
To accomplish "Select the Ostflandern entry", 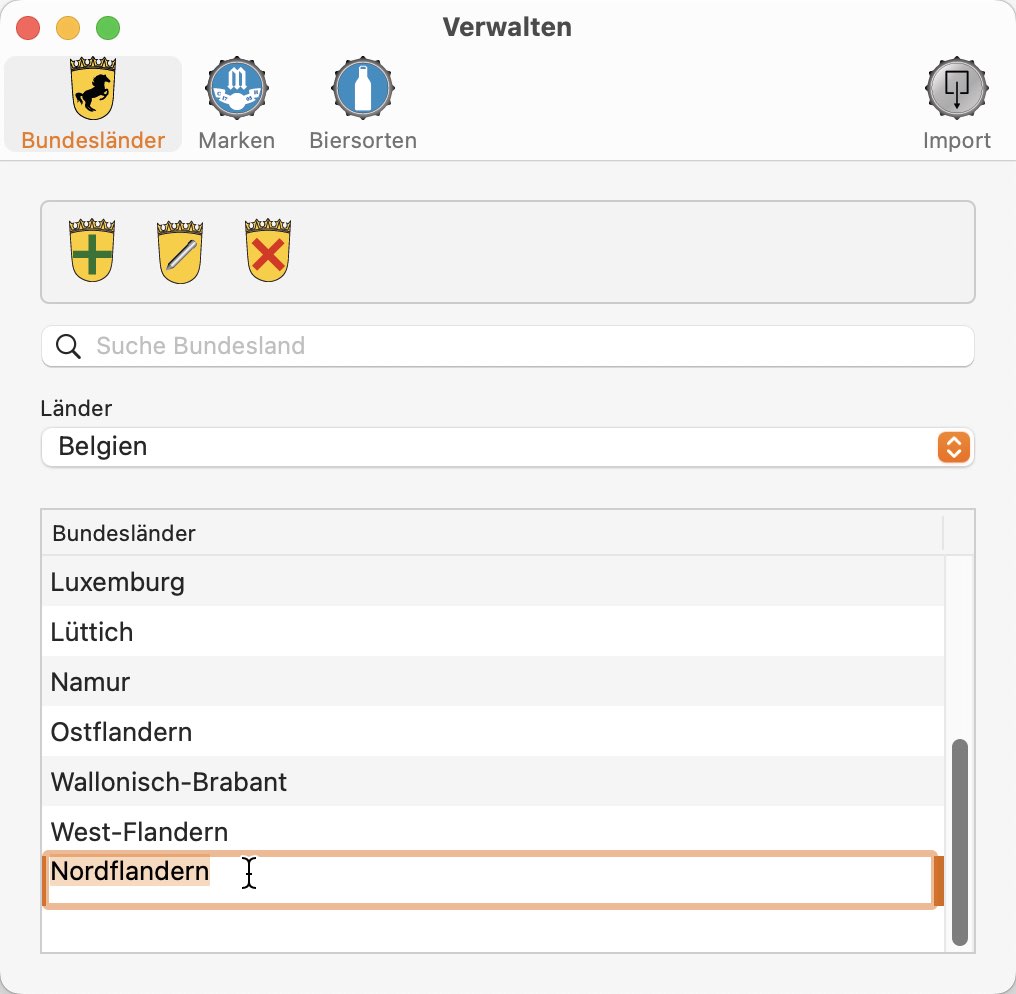I will pyautogui.click(x=492, y=731).
